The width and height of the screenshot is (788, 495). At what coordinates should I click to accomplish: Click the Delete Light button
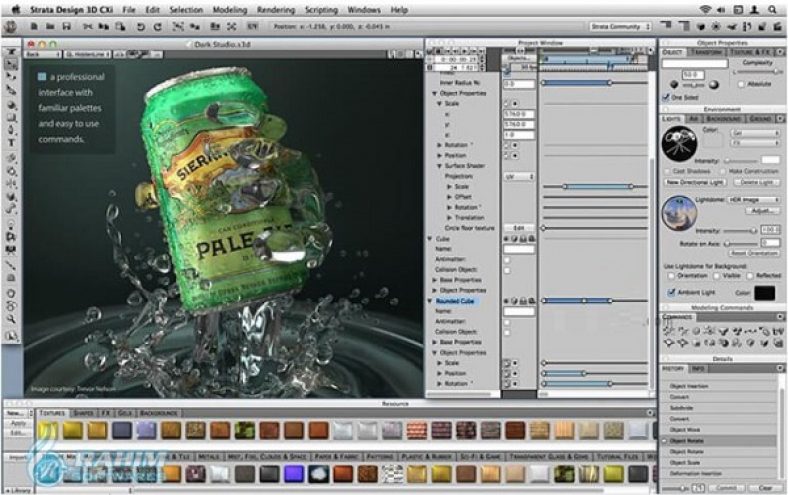pyautogui.click(x=756, y=183)
